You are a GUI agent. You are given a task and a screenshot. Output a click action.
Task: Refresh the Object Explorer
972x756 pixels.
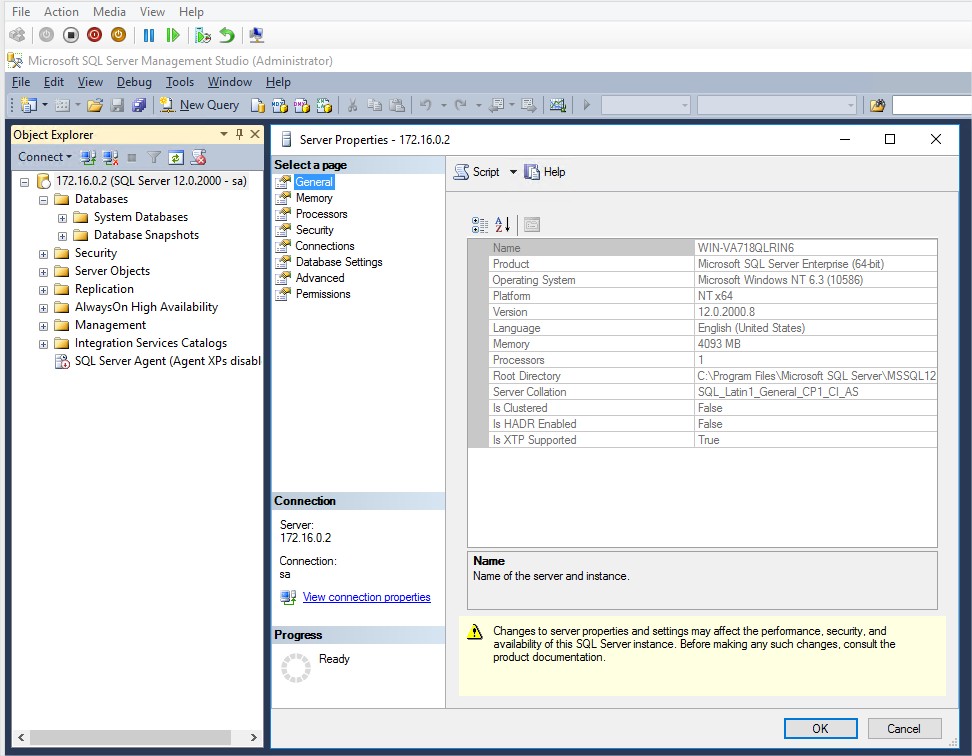176,157
